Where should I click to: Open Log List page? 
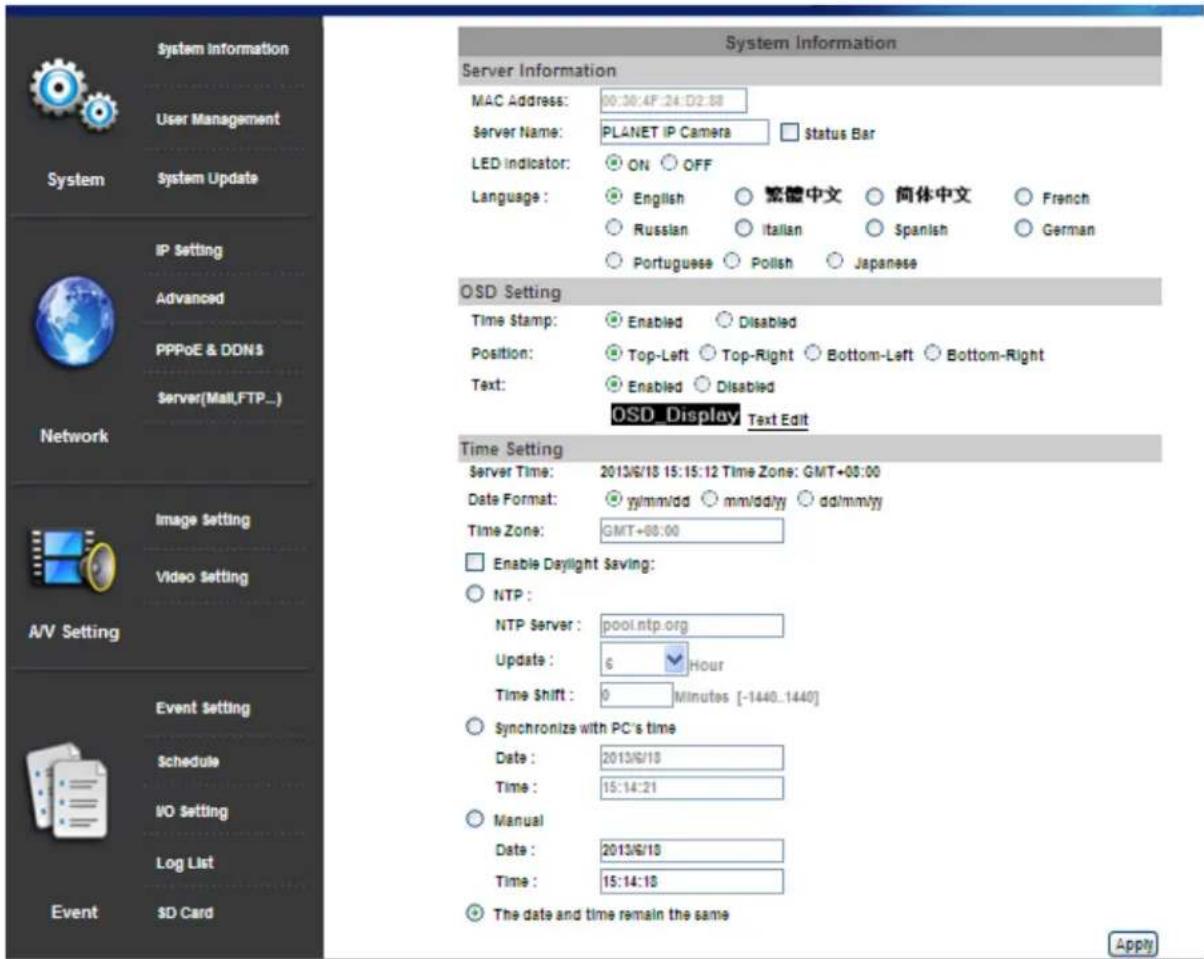click(x=184, y=862)
